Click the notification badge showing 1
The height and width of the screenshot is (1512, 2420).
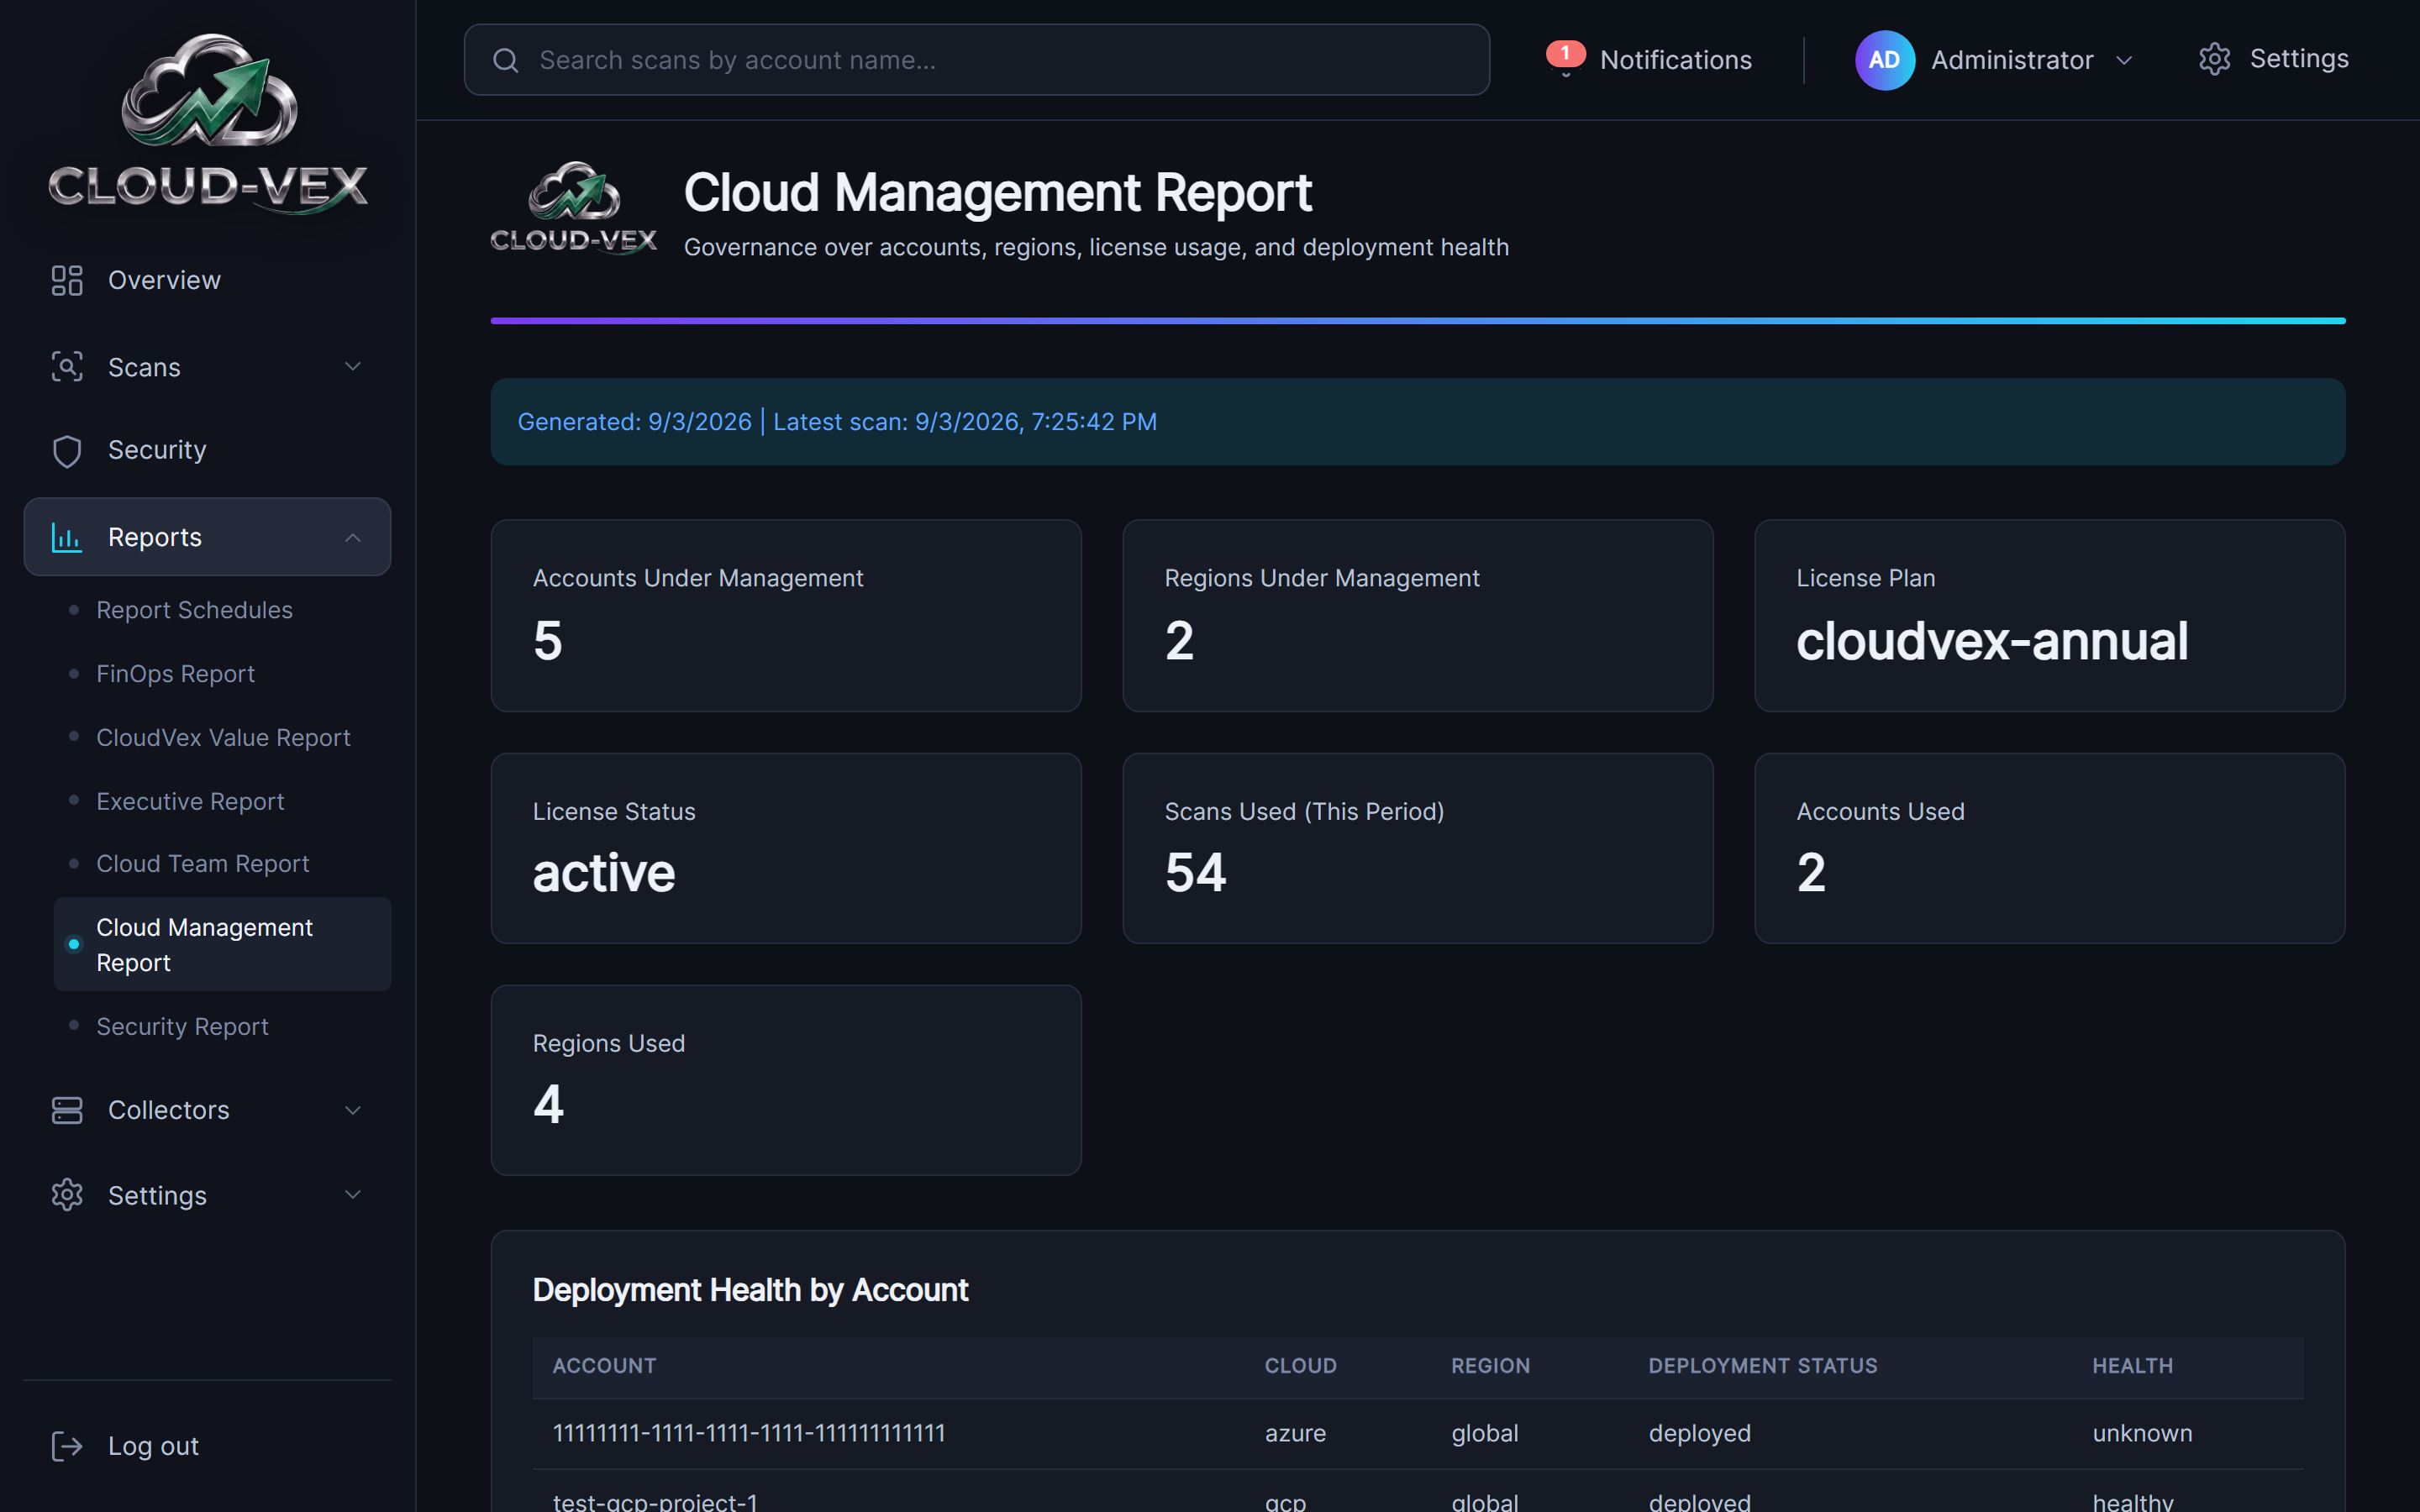[1565, 52]
